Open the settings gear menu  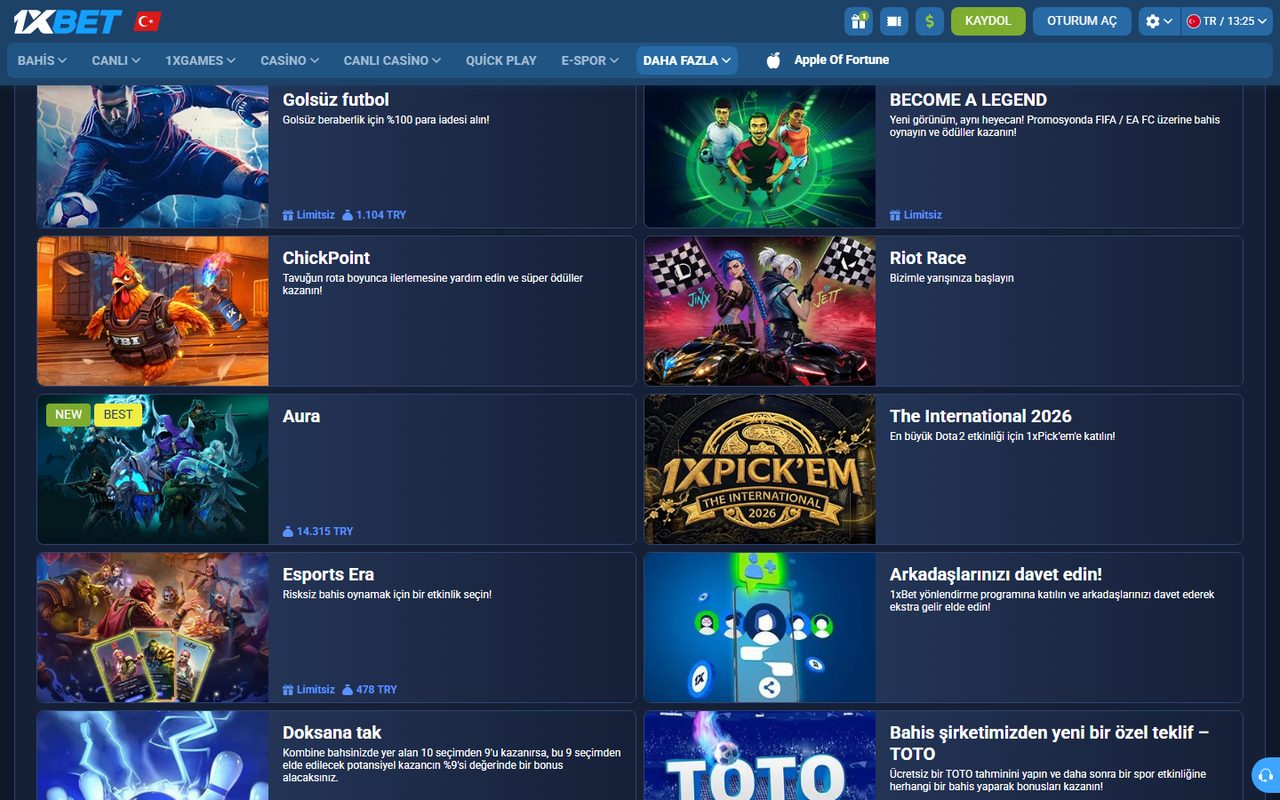(x=1159, y=21)
